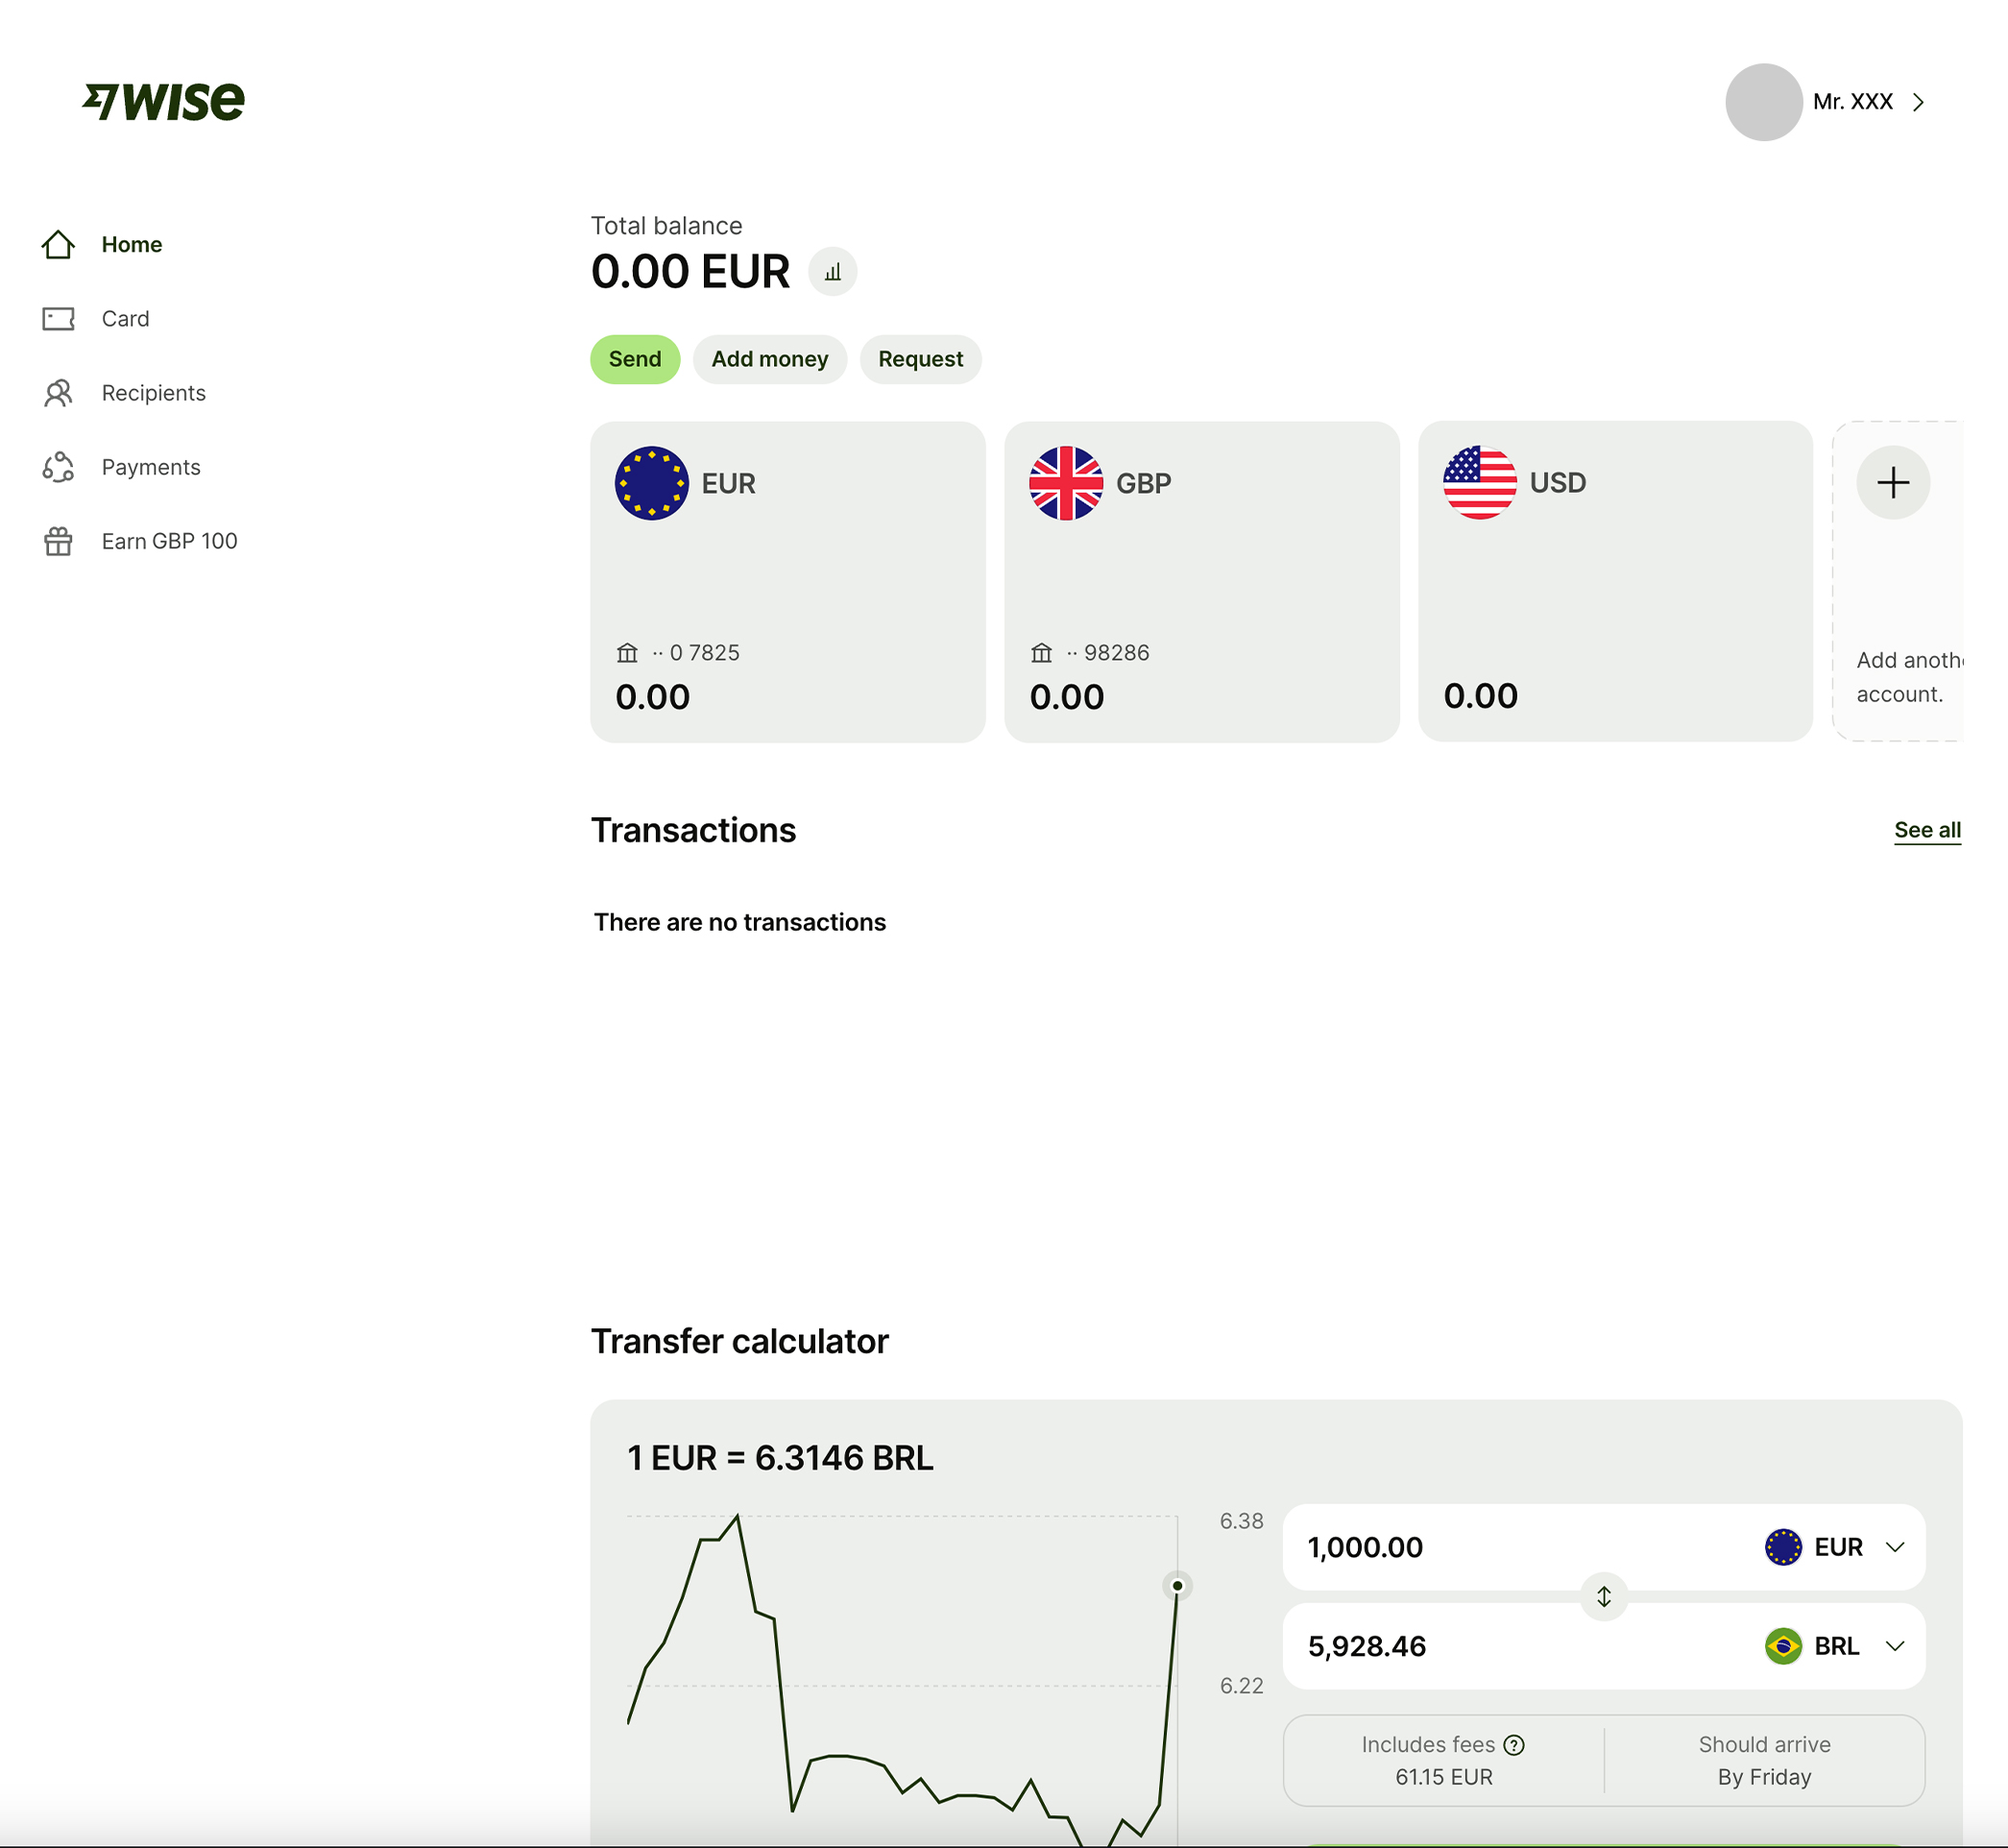This screenshot has width=2008, height=1848.
Task: Click the Recipients people icon
Action: pos(58,393)
